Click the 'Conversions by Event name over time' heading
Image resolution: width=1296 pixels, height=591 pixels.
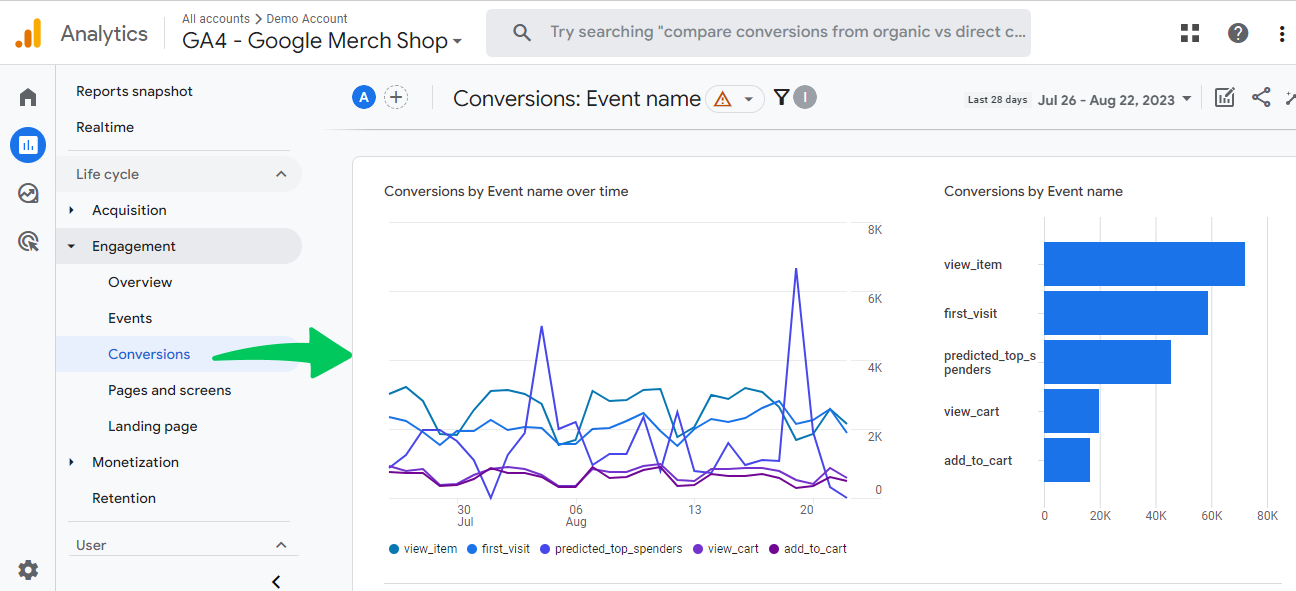pos(506,191)
